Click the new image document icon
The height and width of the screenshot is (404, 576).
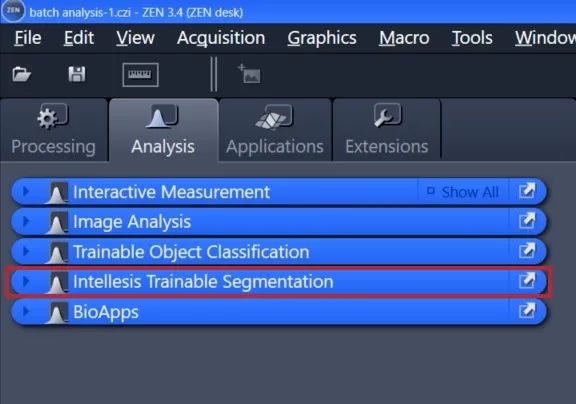tap(249, 74)
